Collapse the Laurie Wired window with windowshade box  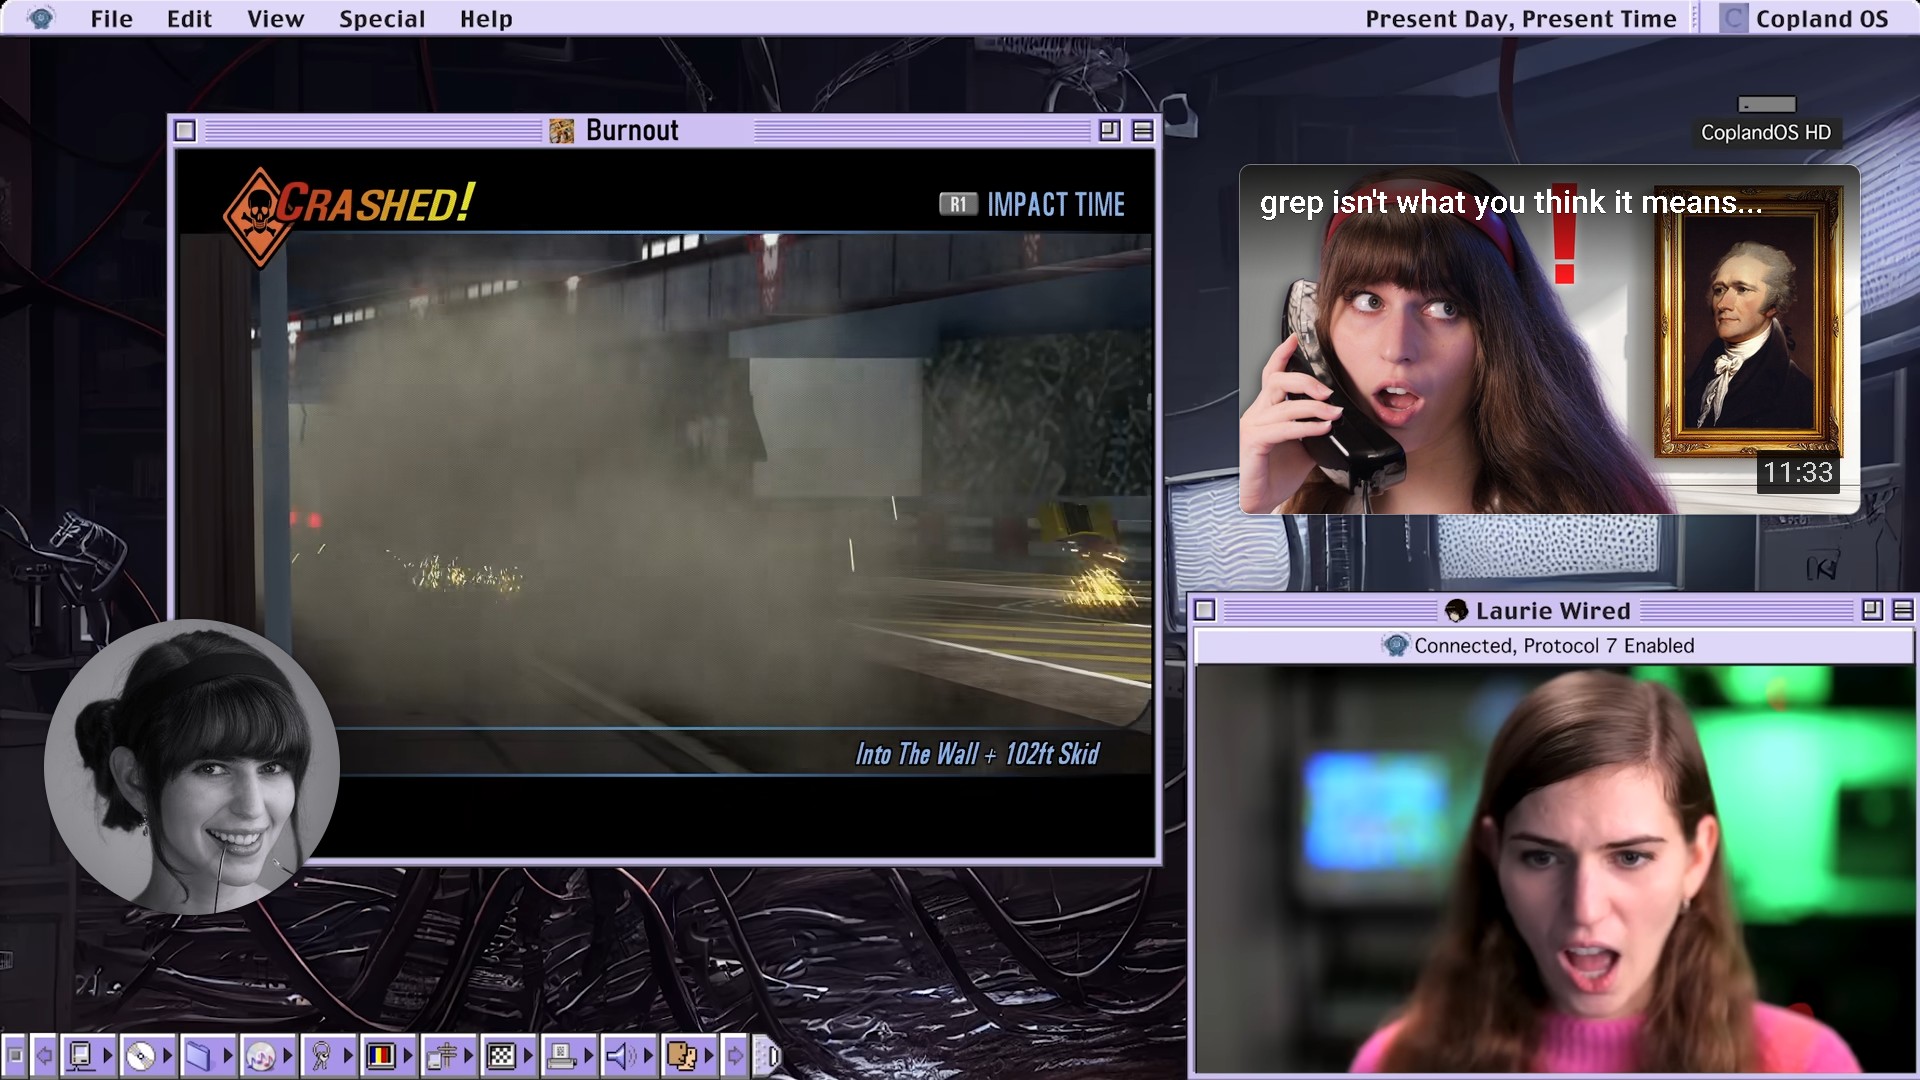[1903, 609]
